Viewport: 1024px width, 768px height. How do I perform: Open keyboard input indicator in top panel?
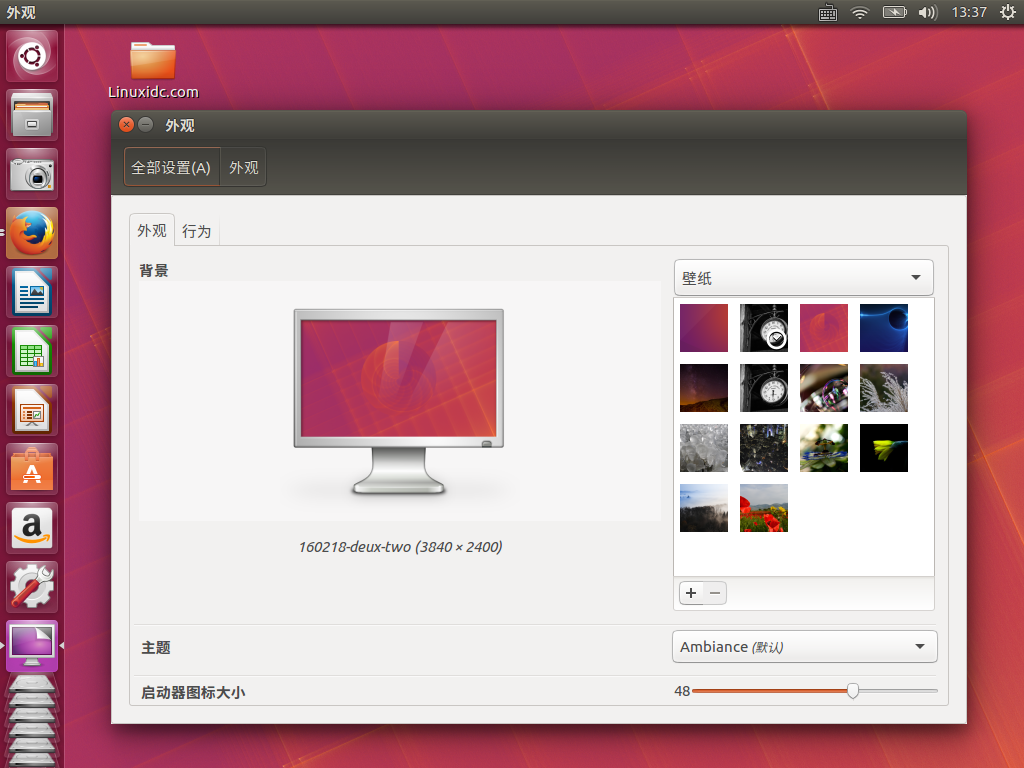click(827, 12)
